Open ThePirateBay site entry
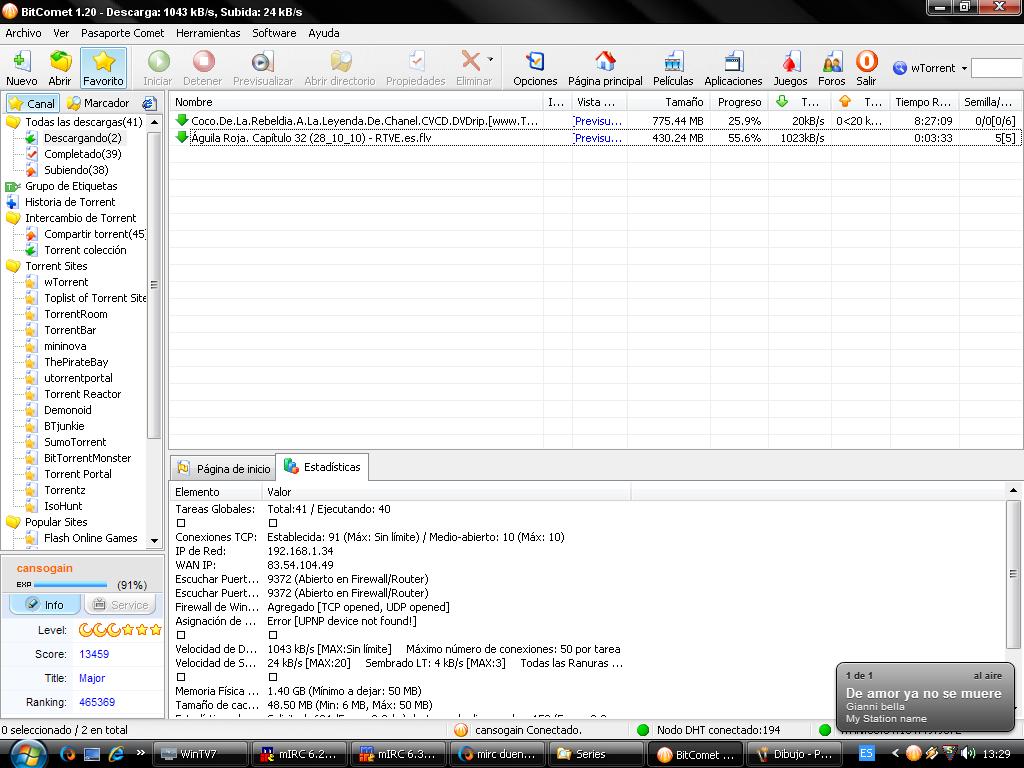The image size is (1024, 768). point(76,362)
